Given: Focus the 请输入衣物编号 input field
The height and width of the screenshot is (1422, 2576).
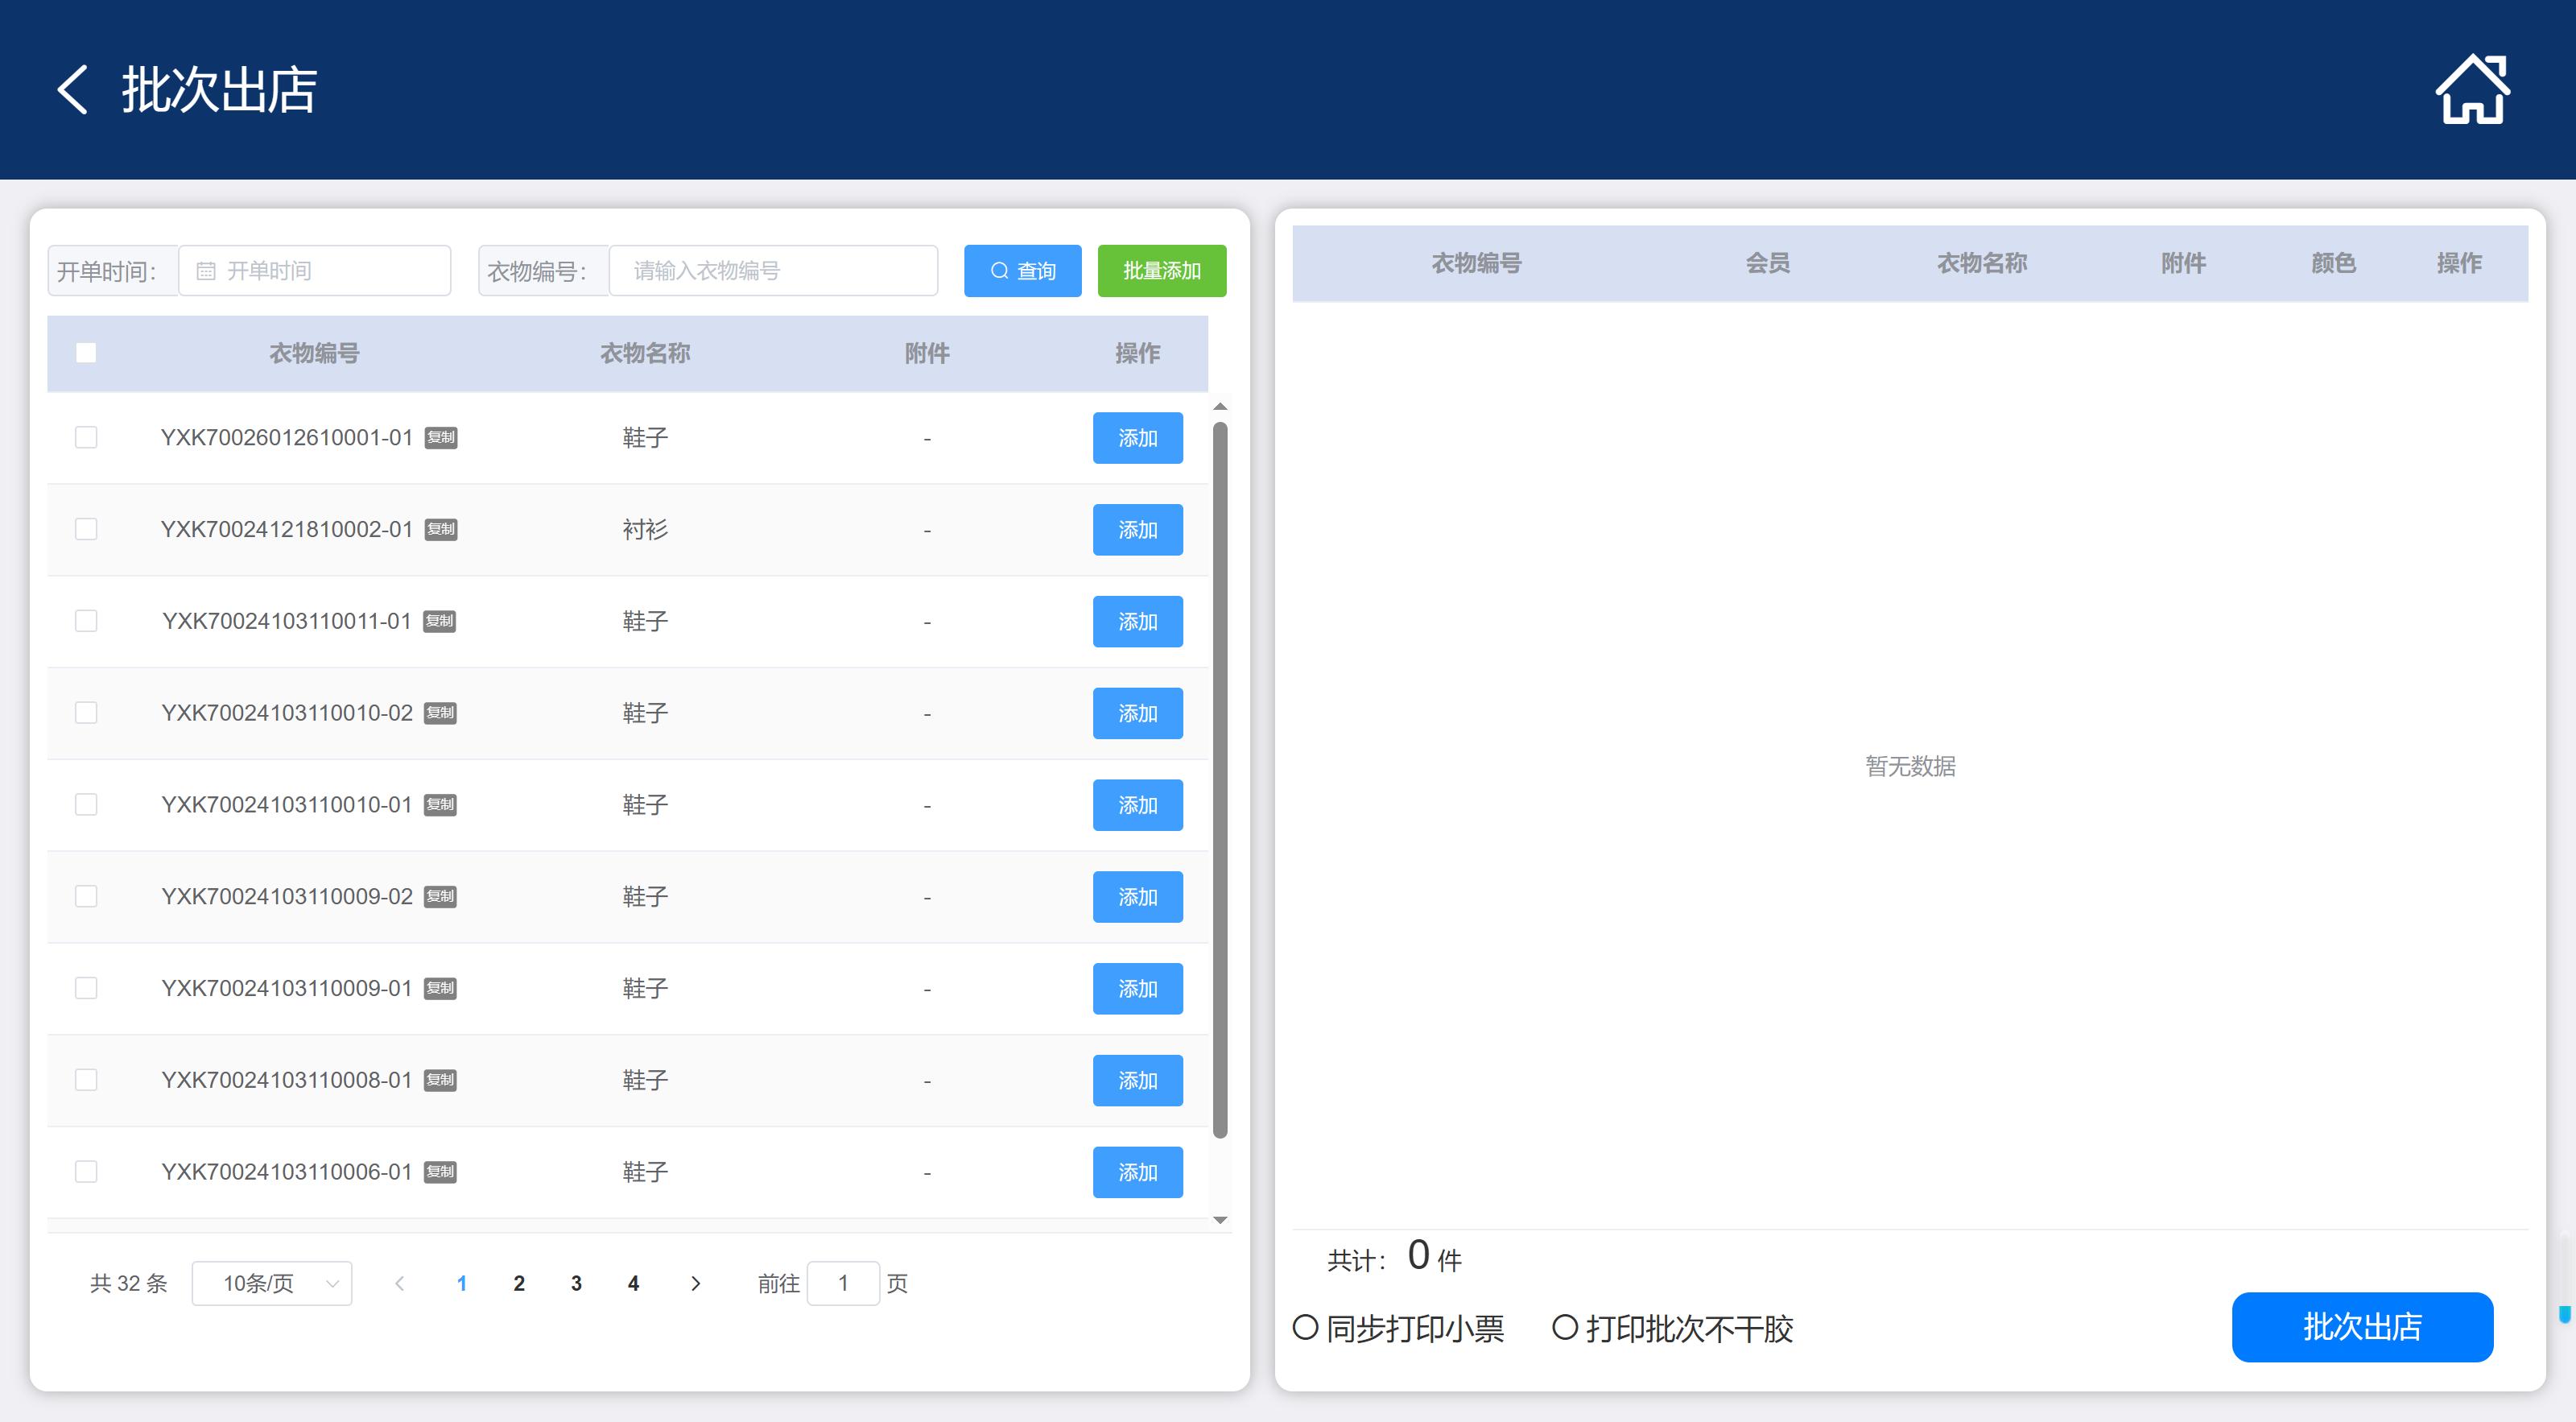Looking at the screenshot, I should pyautogui.click(x=773, y=271).
